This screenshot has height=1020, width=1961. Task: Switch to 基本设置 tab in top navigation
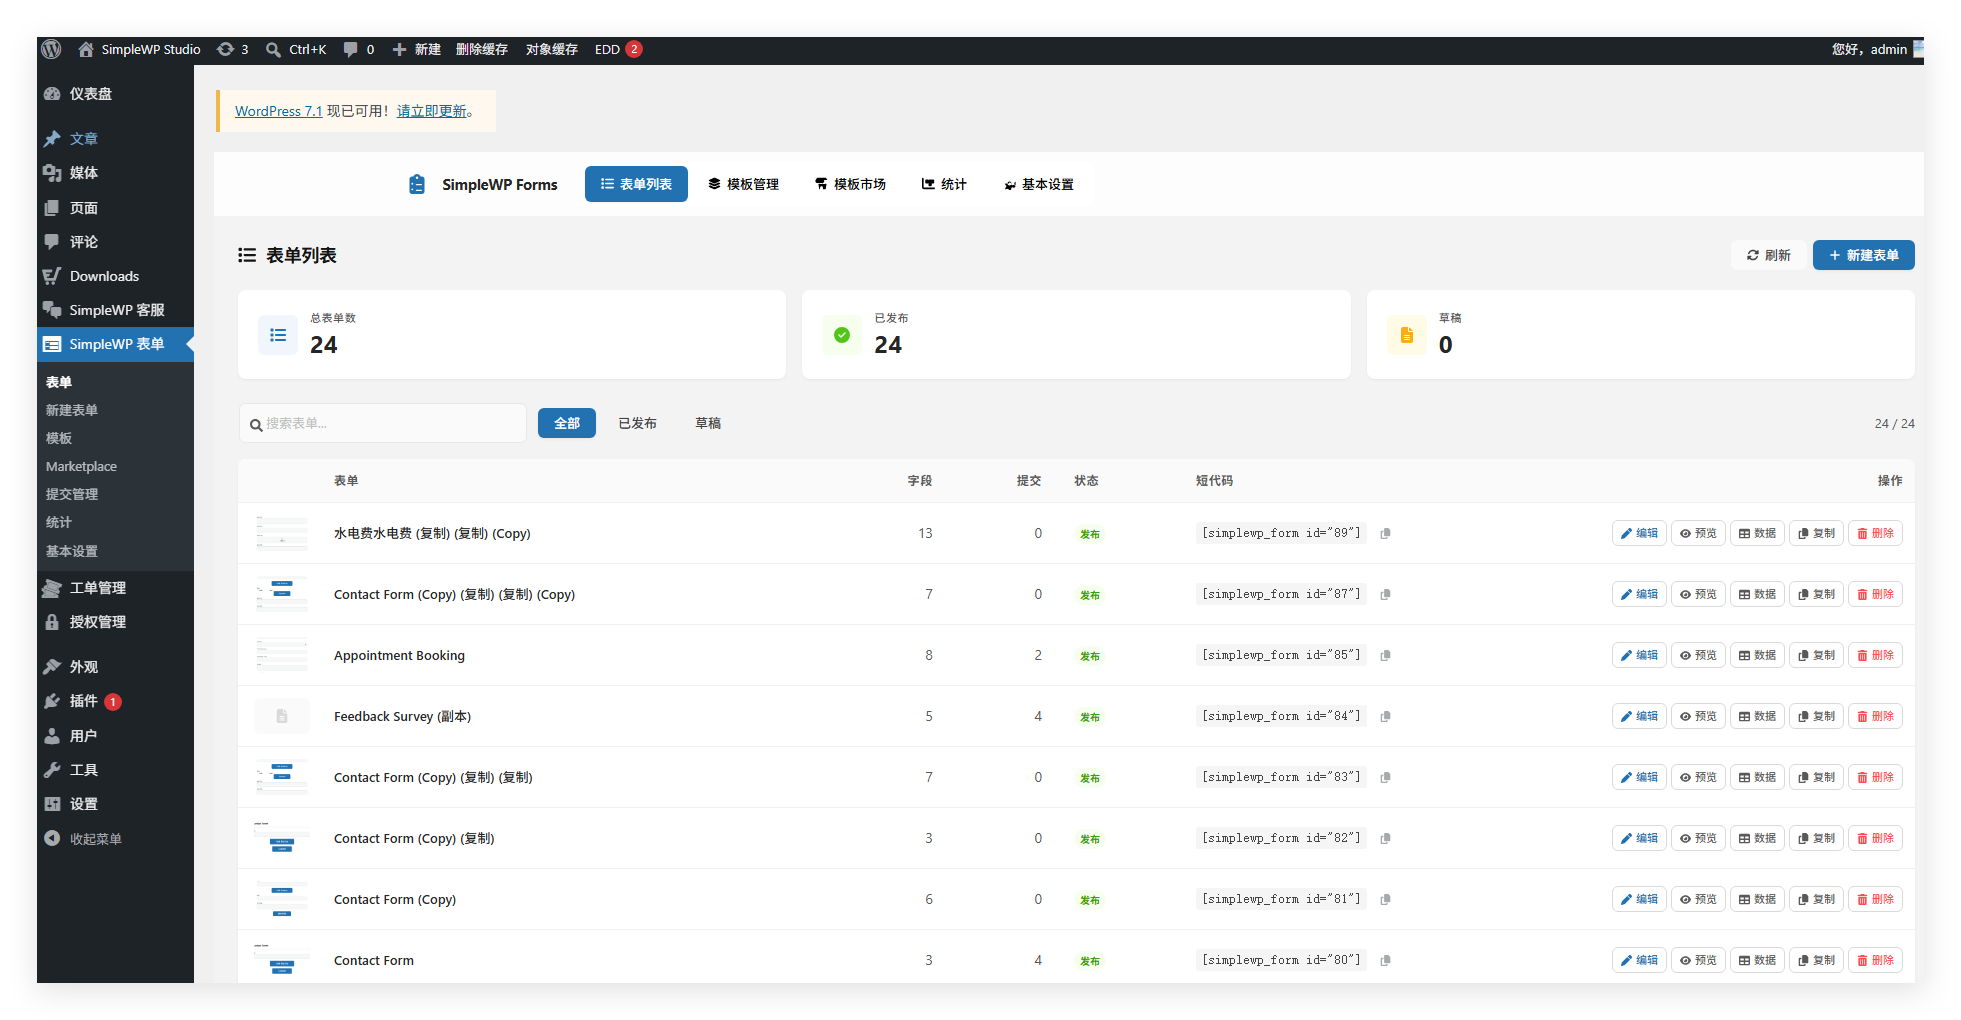click(x=1039, y=184)
